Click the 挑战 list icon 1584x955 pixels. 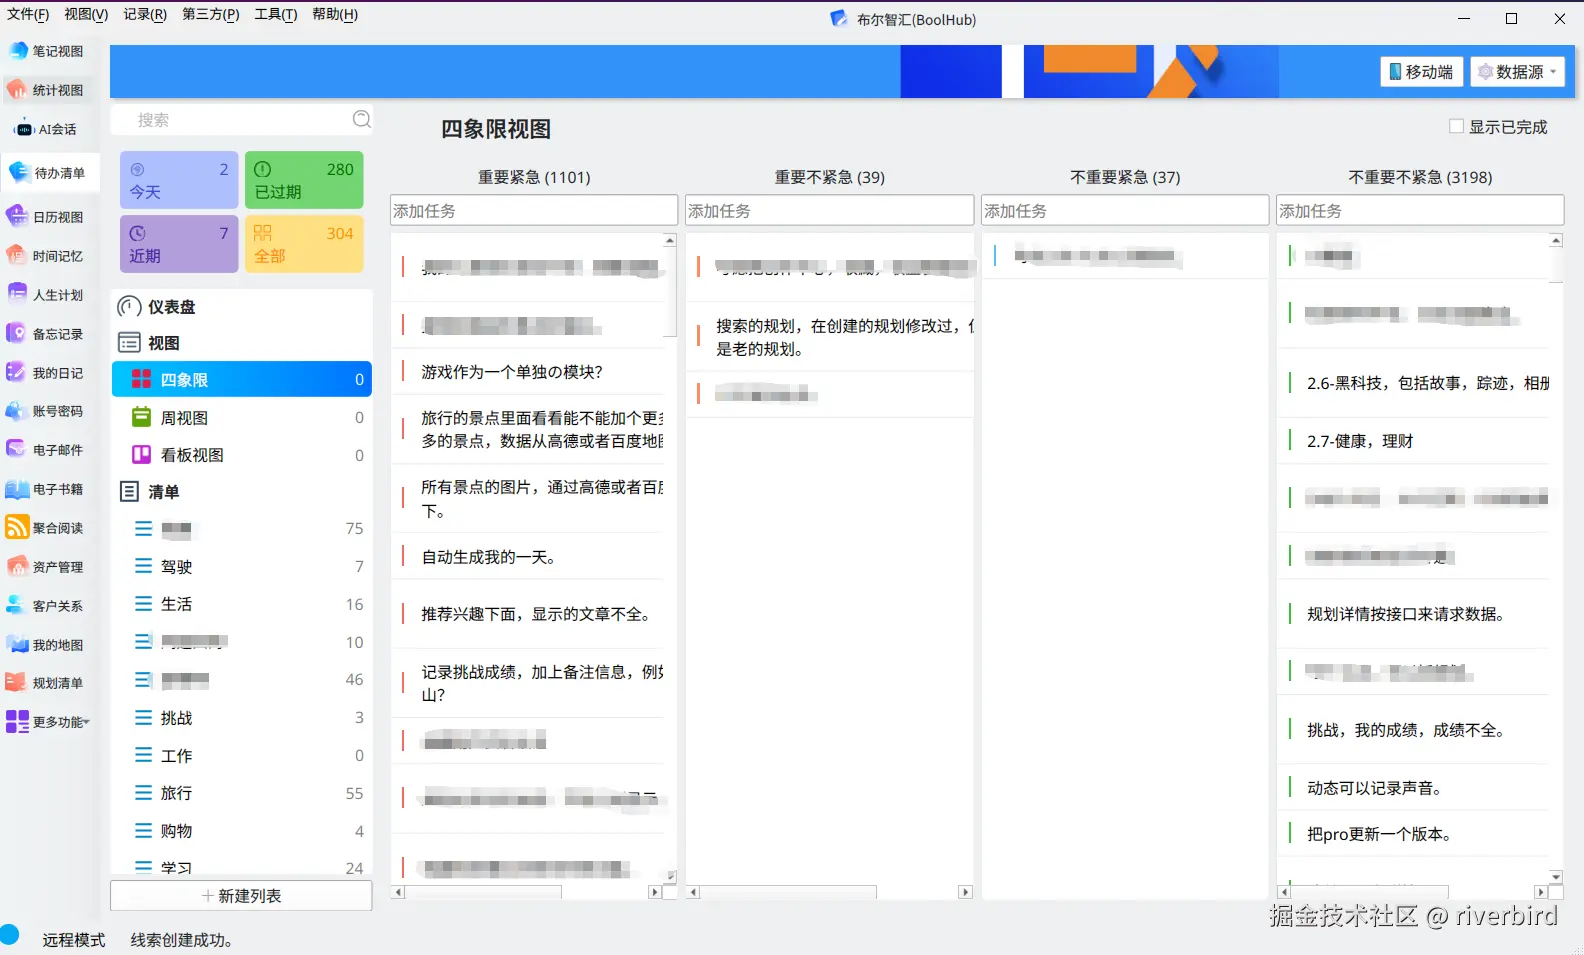click(x=144, y=718)
